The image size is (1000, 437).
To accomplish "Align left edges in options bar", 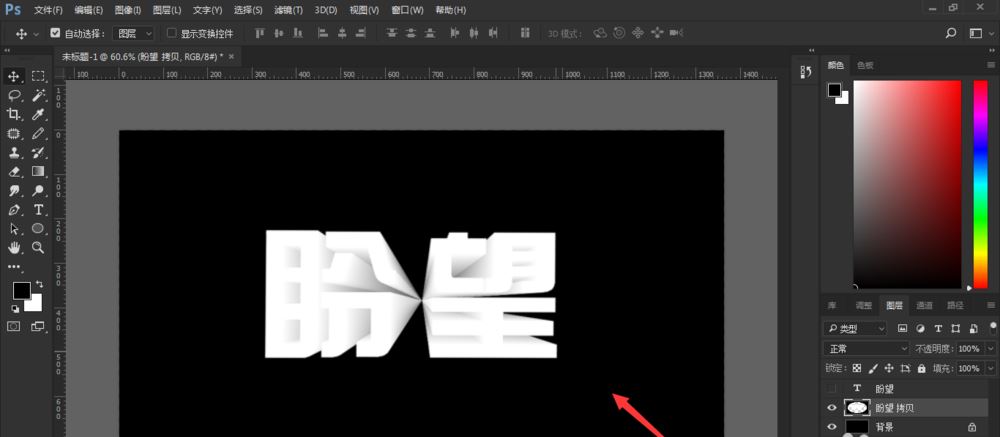I will click(x=323, y=33).
